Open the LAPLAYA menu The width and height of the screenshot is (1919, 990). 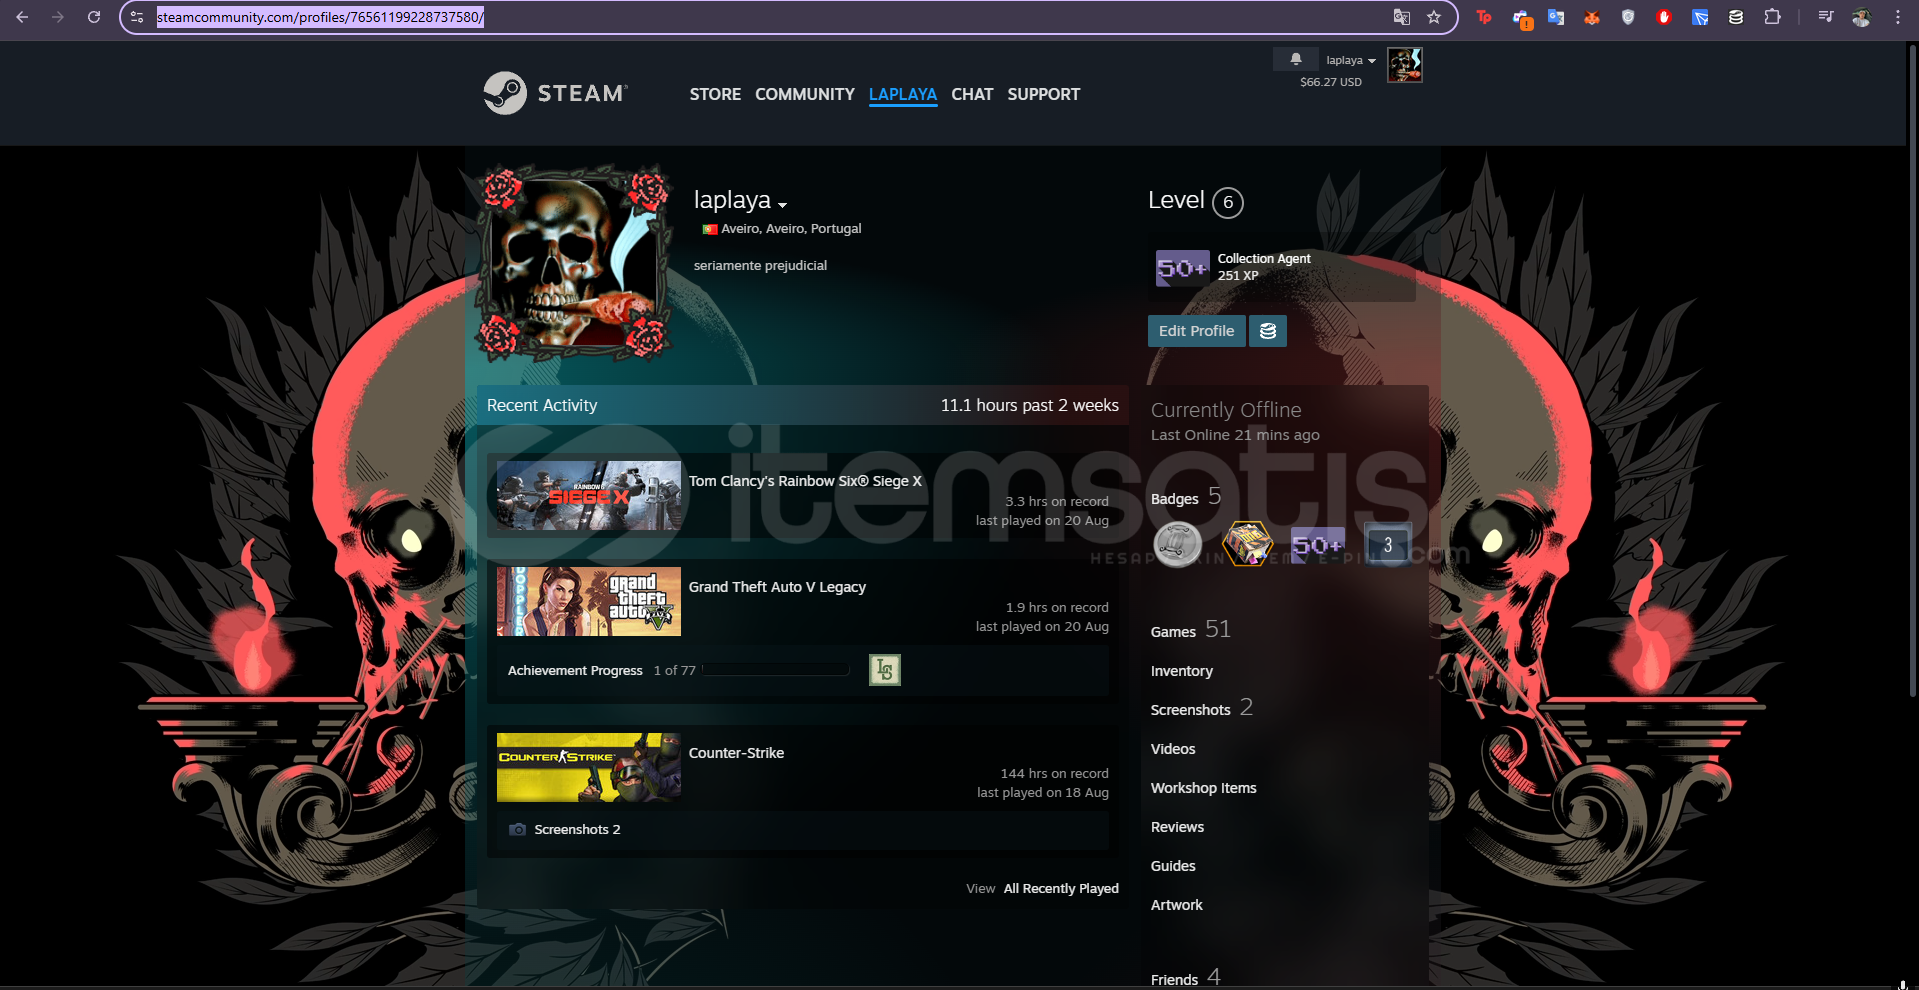(x=903, y=94)
